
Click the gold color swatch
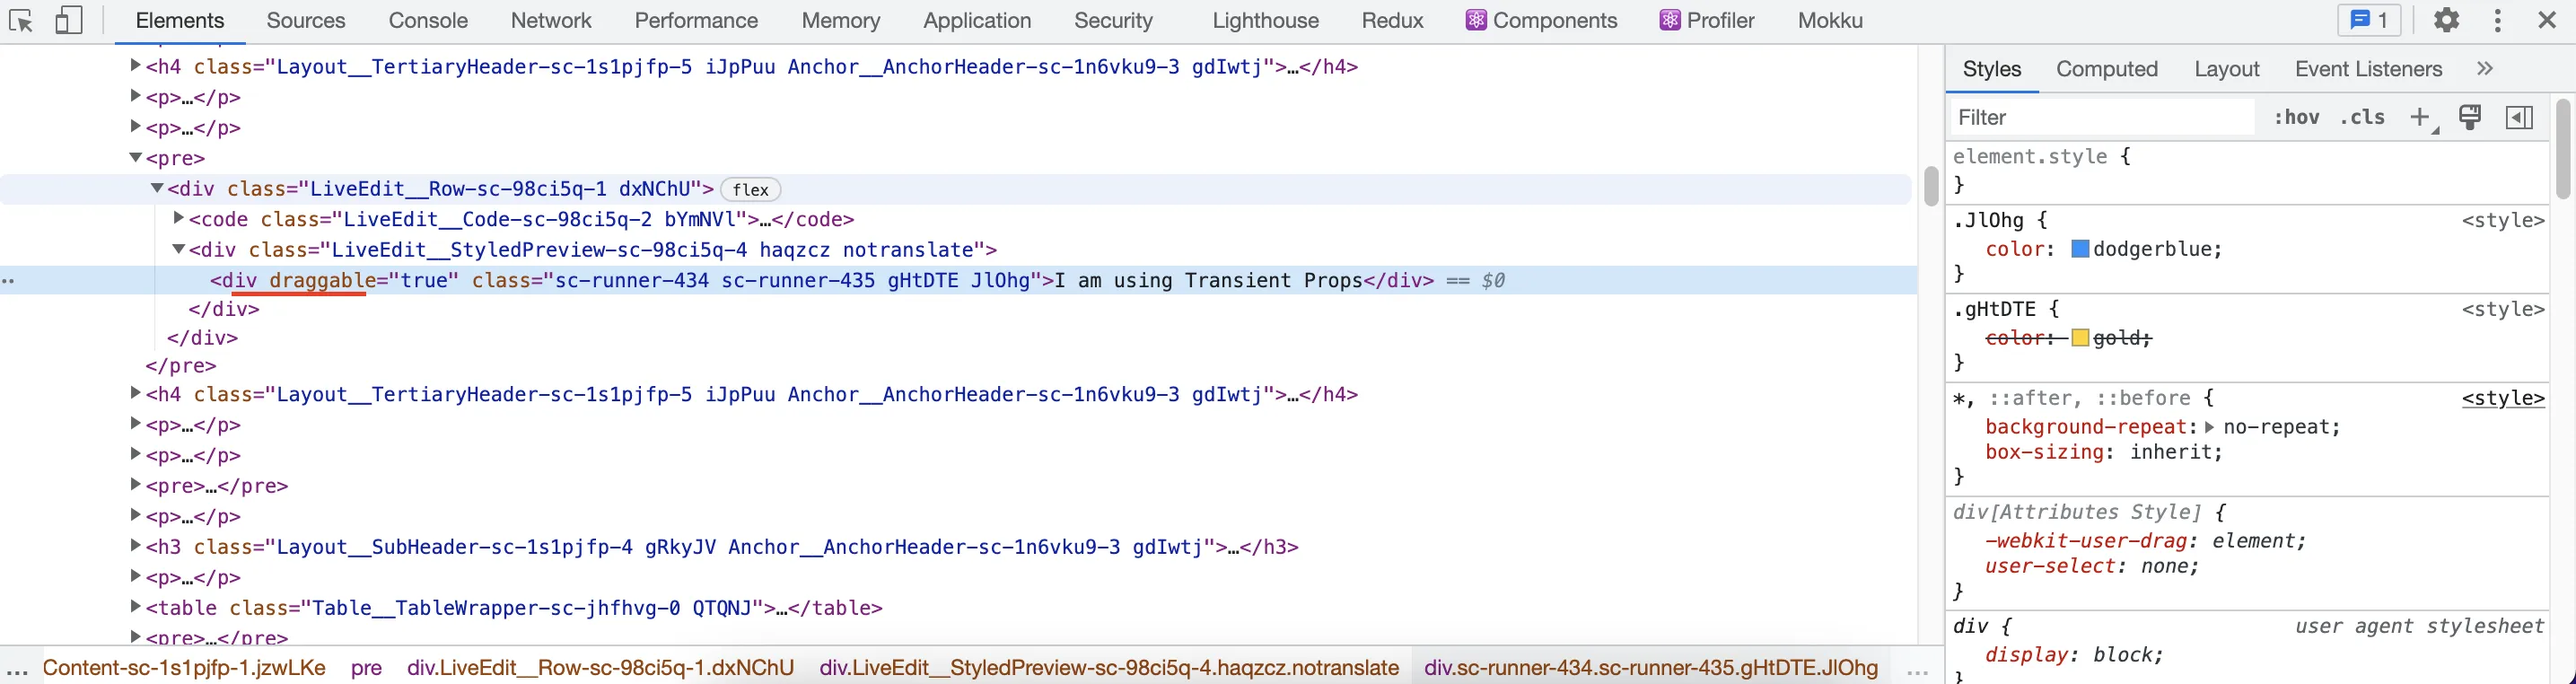2080,338
